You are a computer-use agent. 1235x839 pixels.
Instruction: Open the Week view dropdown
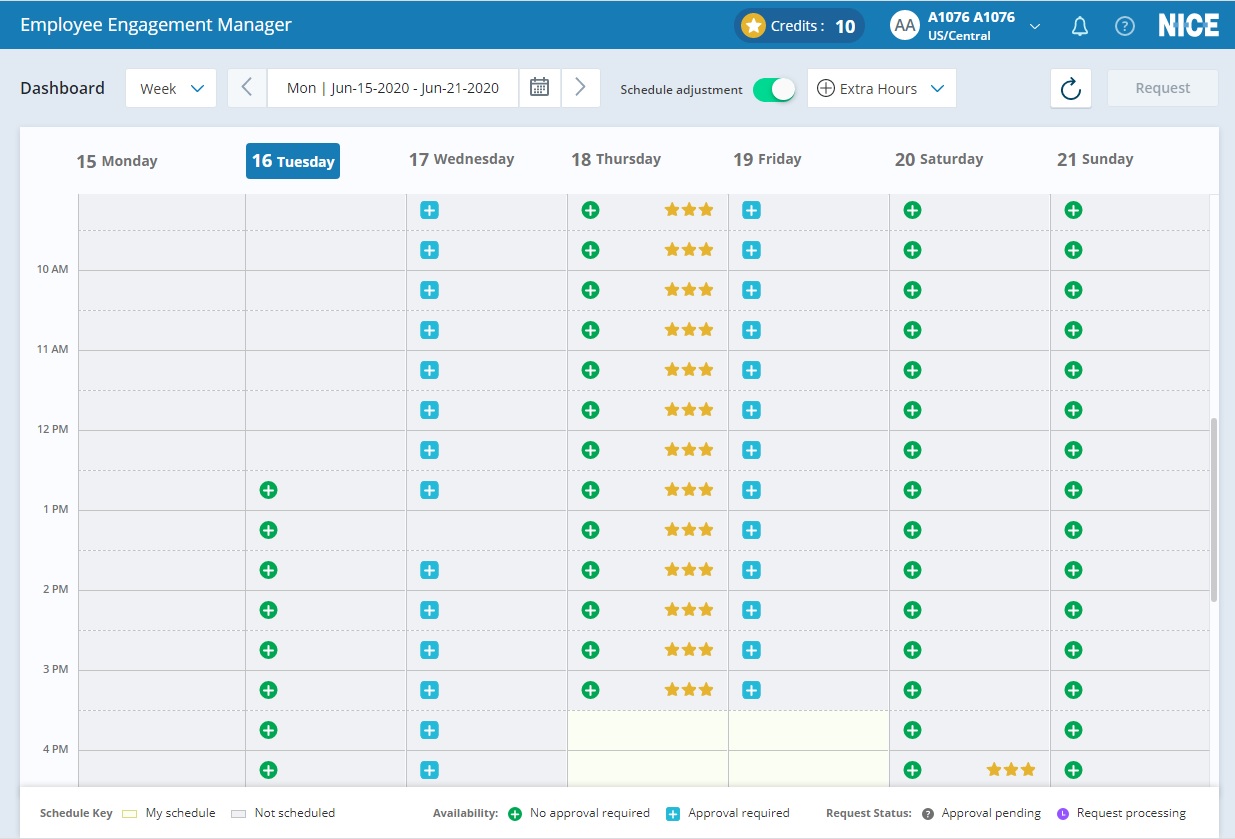click(171, 88)
